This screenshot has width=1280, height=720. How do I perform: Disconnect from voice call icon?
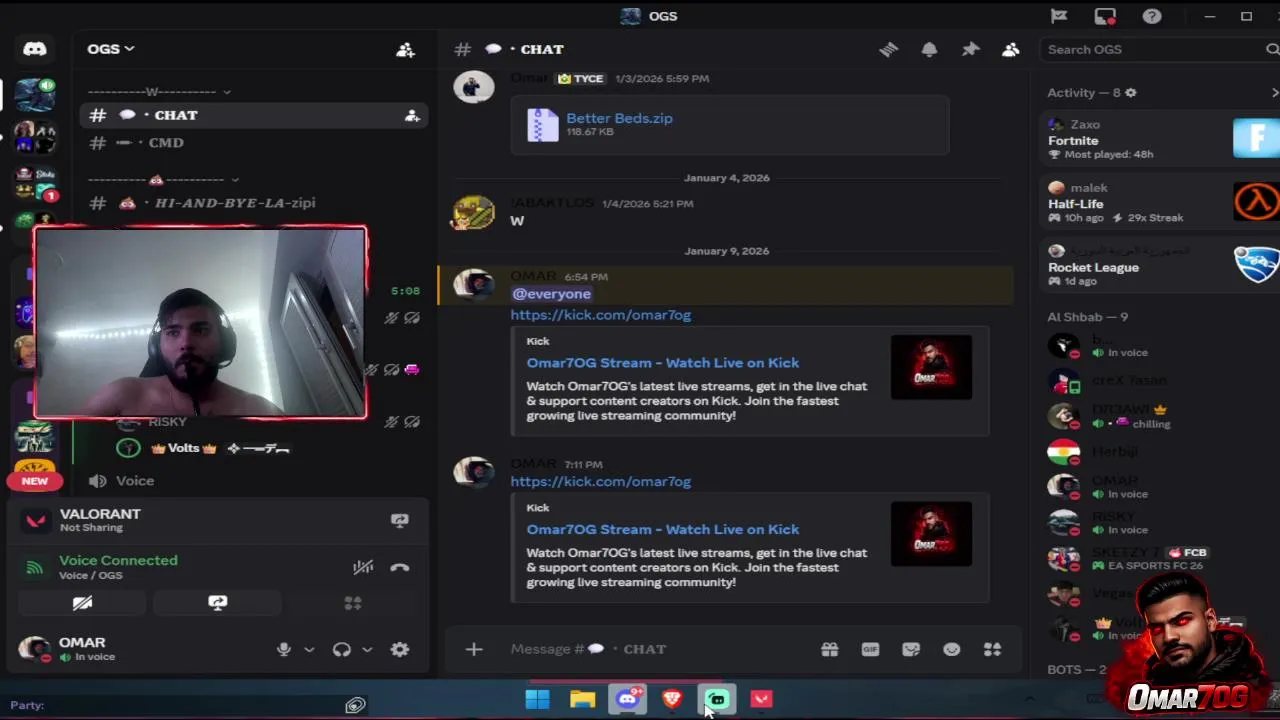pos(400,567)
